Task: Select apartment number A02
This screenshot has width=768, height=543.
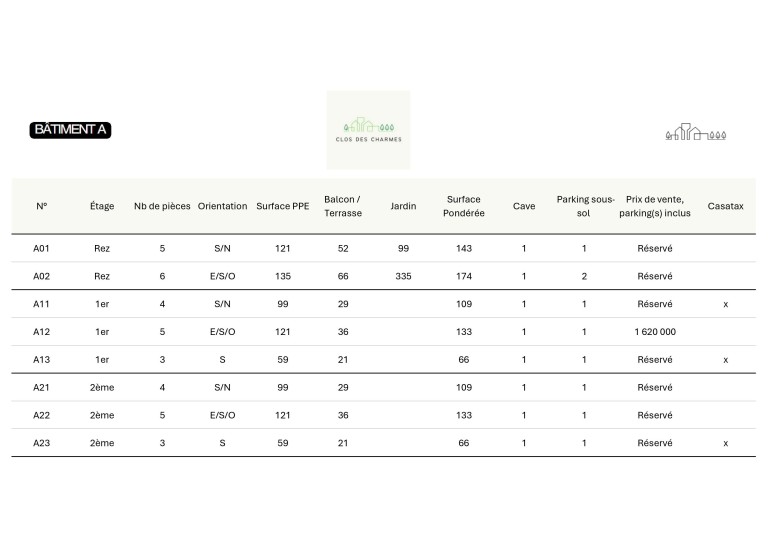Action: [x=41, y=276]
